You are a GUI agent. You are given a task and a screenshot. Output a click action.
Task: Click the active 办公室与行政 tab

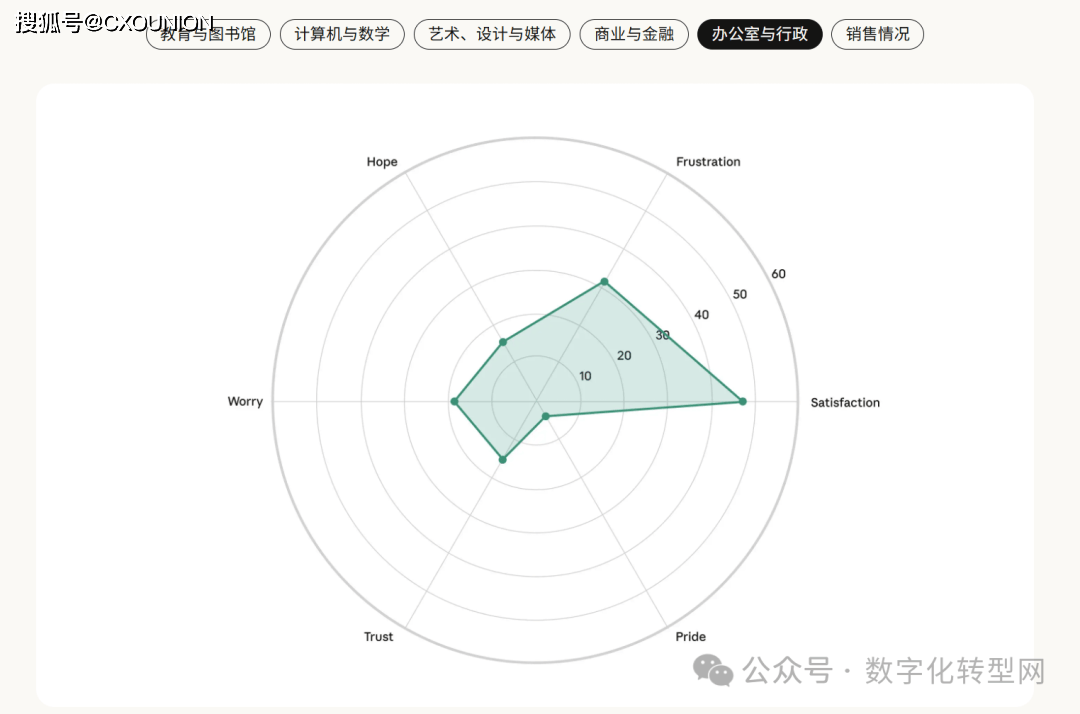coord(760,34)
